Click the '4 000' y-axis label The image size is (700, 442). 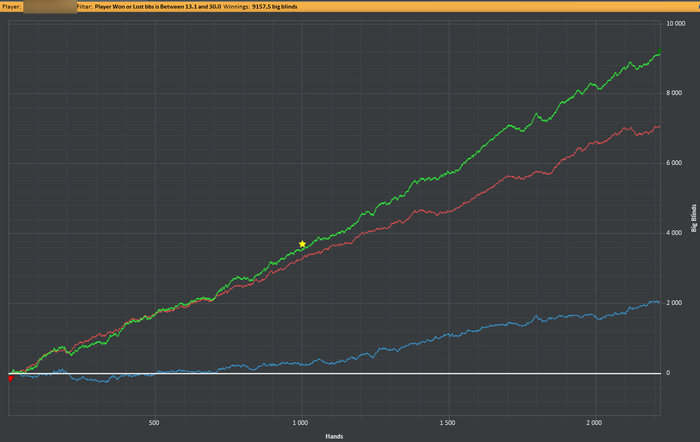click(674, 233)
